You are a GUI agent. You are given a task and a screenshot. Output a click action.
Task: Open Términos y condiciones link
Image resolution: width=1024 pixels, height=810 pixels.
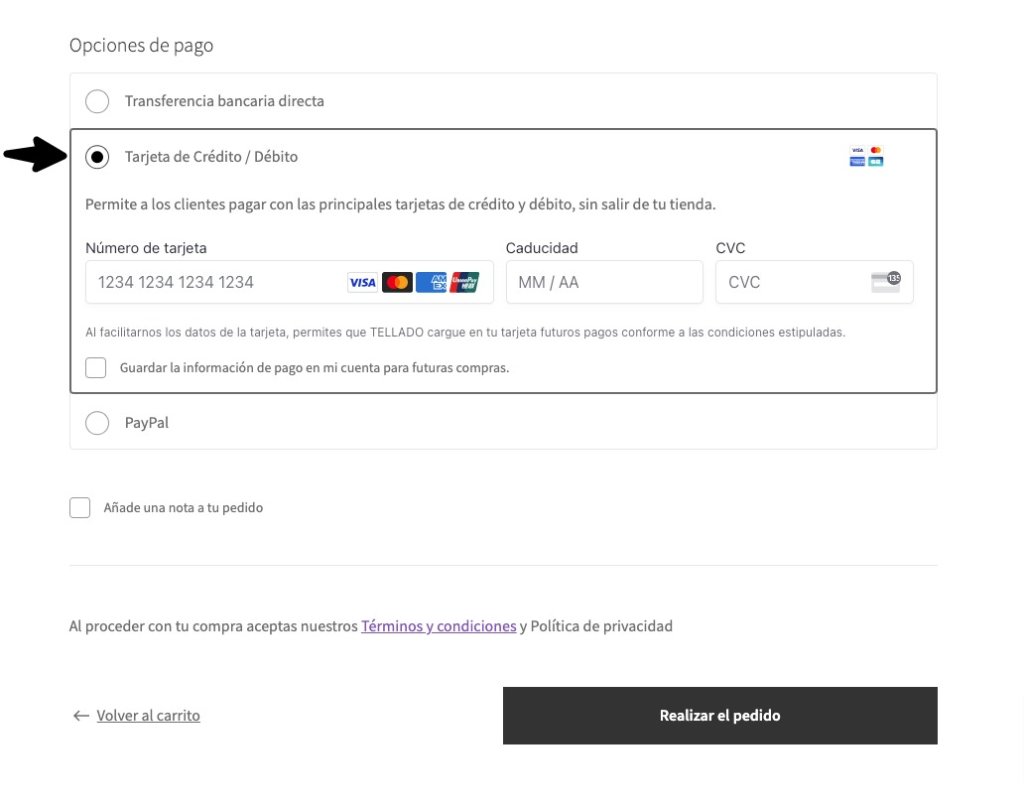coord(439,626)
